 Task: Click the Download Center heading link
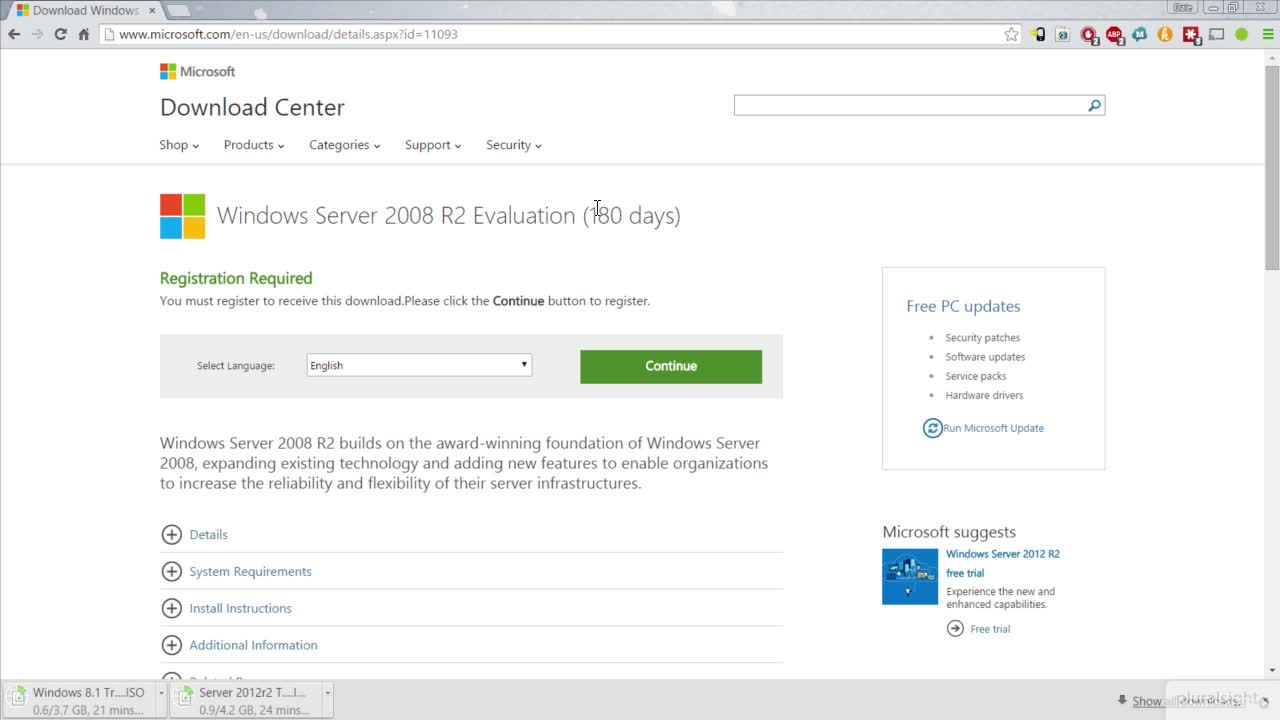point(252,107)
